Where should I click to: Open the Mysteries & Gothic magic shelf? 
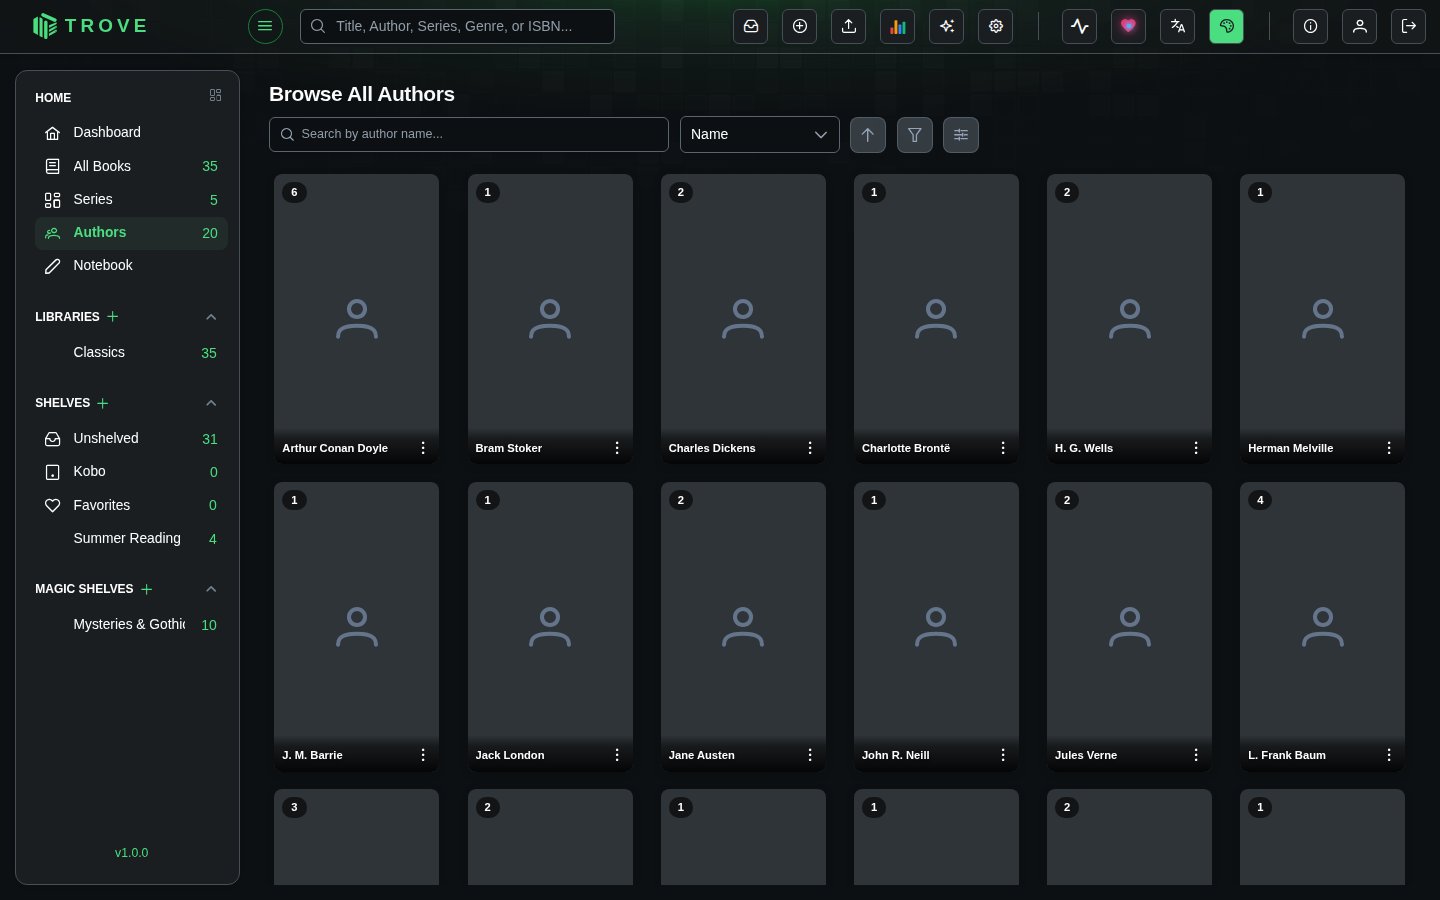pos(132,625)
